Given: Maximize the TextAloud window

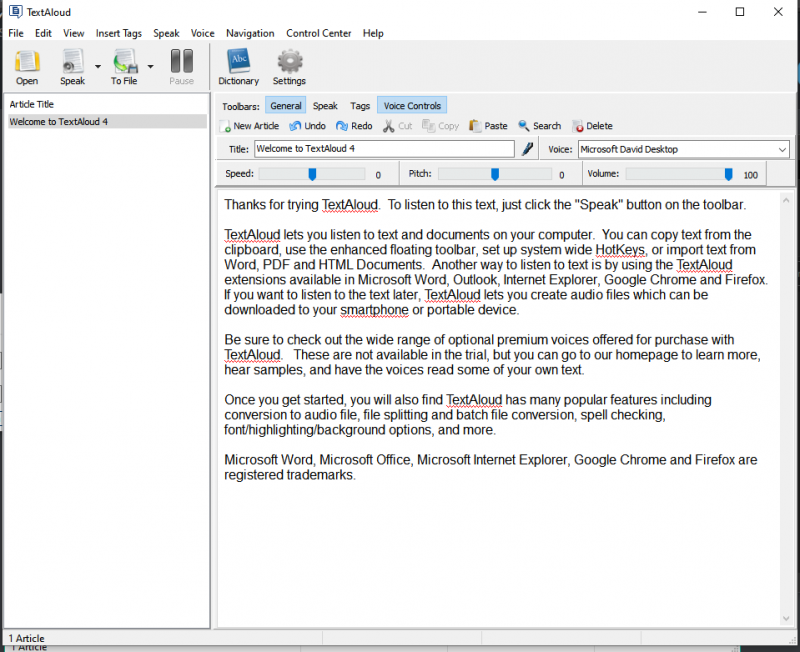Looking at the screenshot, I should click(x=740, y=12).
